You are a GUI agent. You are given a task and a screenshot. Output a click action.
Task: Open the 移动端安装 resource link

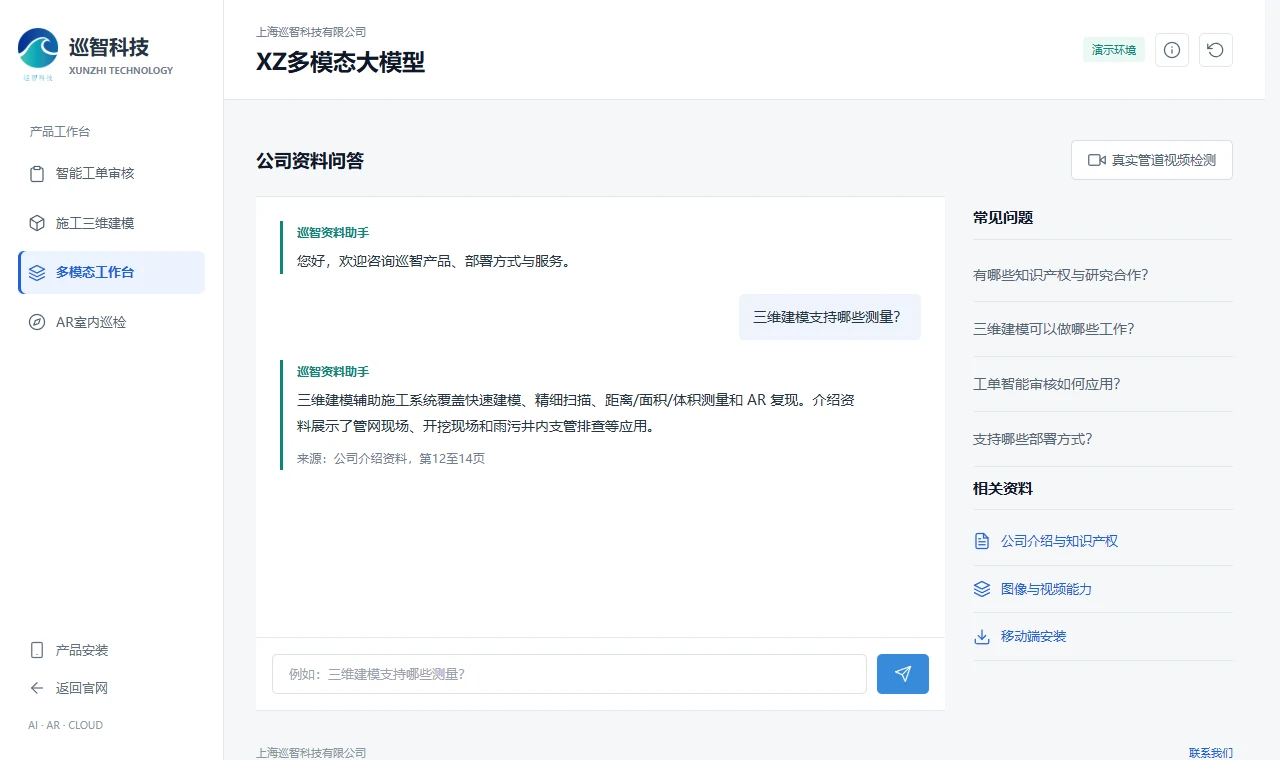click(x=1103, y=637)
